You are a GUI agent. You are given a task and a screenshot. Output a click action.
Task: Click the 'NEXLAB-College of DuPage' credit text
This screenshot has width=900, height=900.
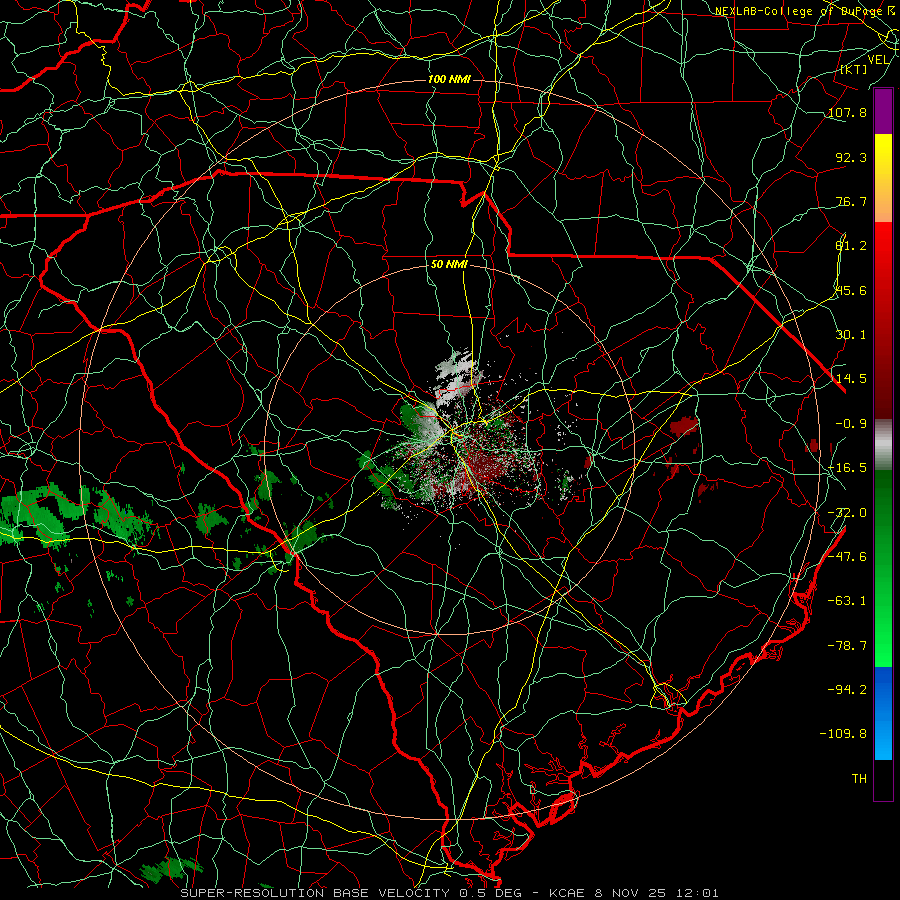point(798,11)
